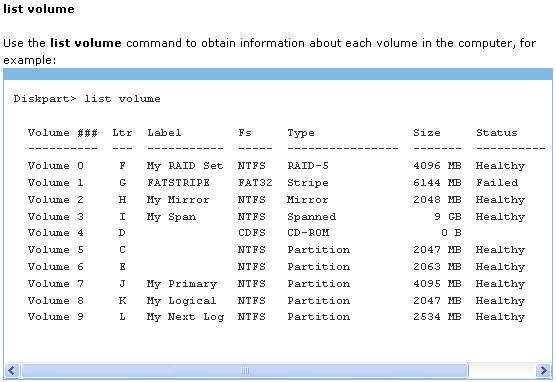This screenshot has width=556, height=382.
Task: Click the 'list volume' heading text
Action: click(39, 9)
